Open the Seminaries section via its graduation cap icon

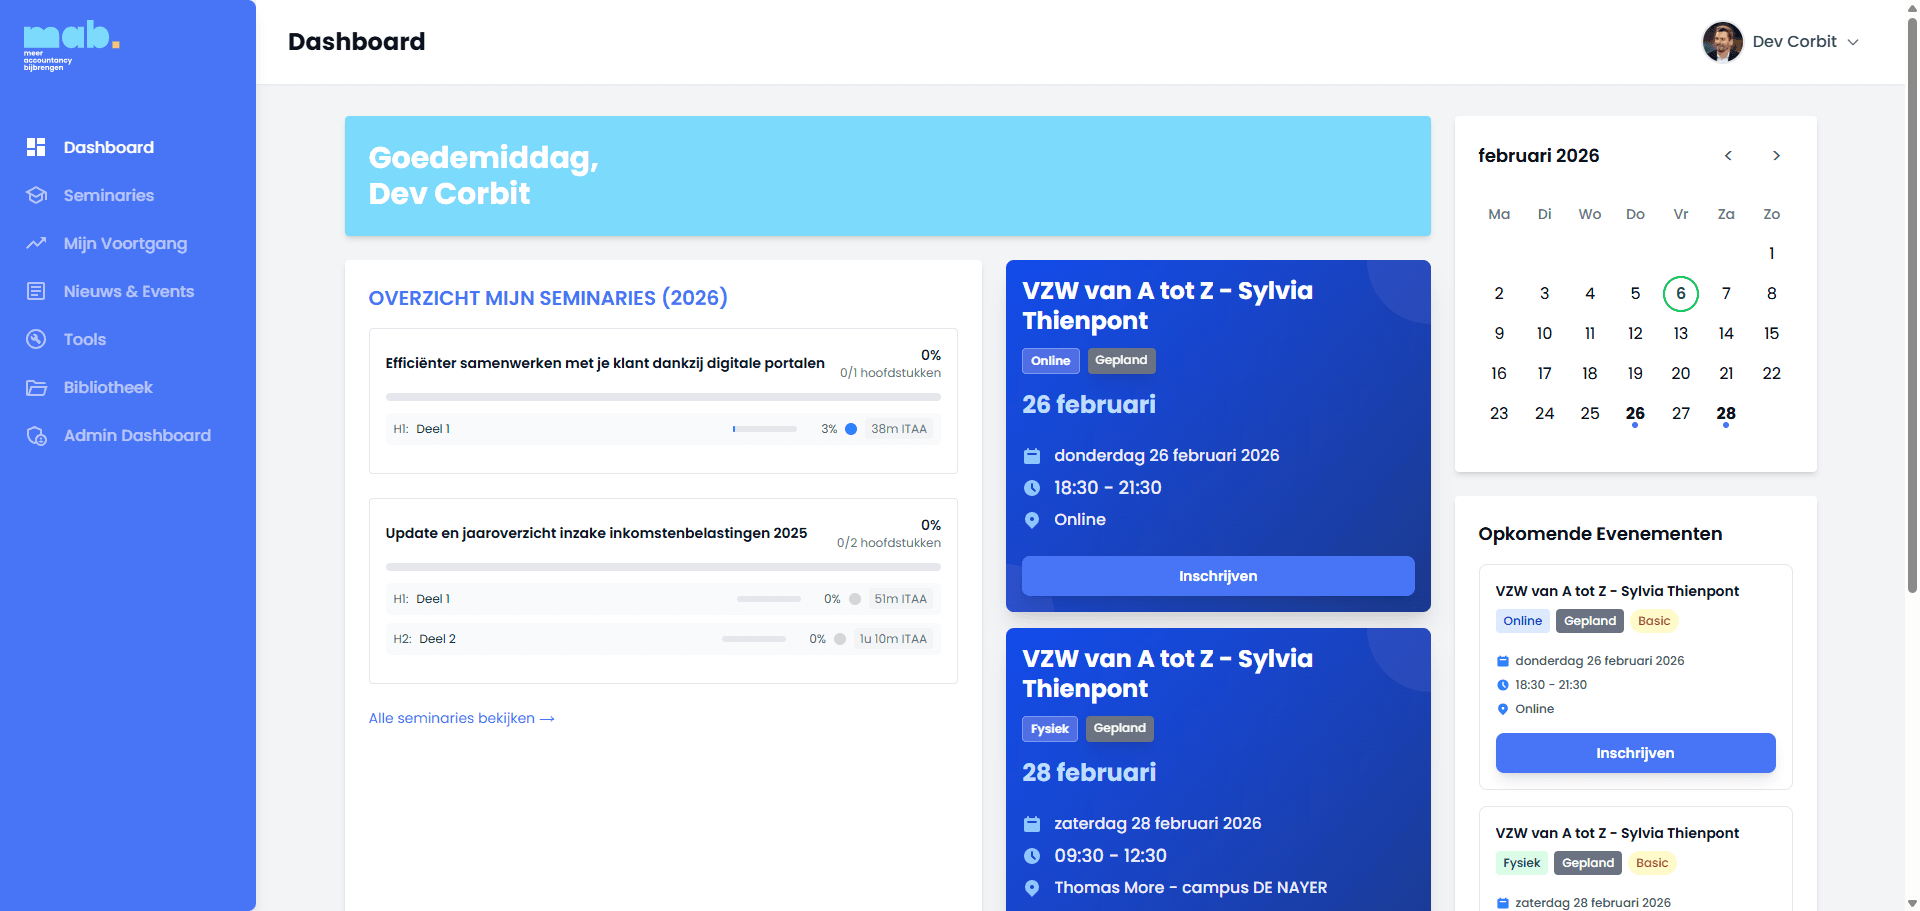(36, 195)
